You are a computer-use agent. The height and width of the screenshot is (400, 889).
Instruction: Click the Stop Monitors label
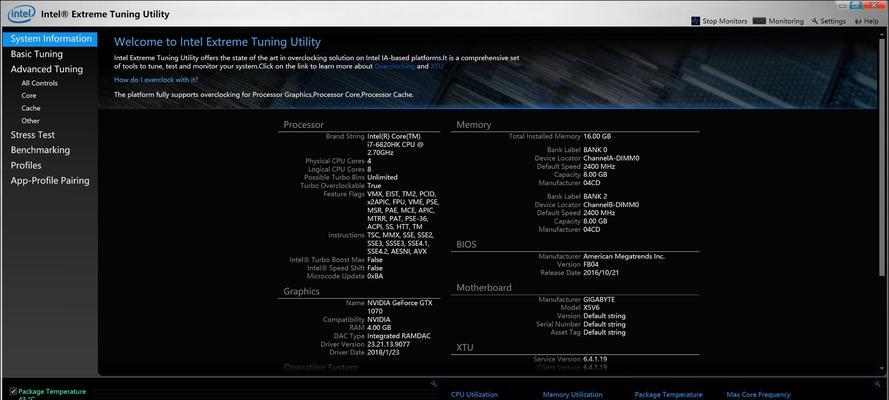coord(725,22)
